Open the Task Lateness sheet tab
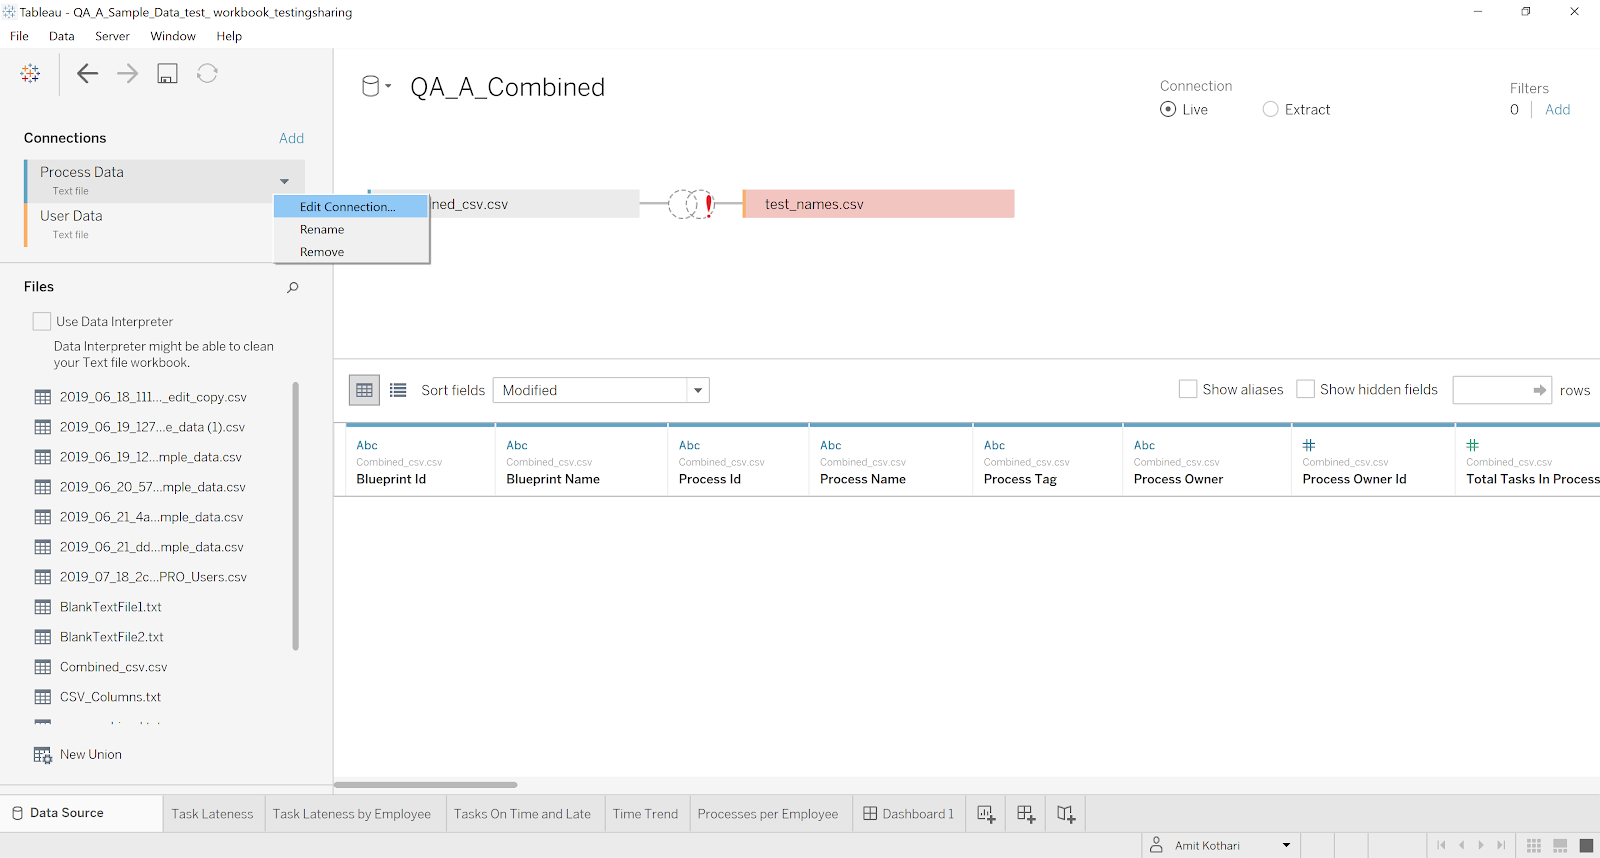 (x=213, y=814)
